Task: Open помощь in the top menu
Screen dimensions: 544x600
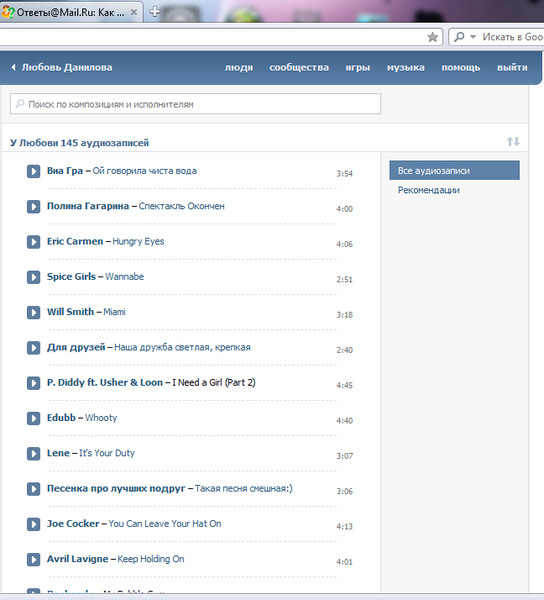Action: (x=461, y=68)
